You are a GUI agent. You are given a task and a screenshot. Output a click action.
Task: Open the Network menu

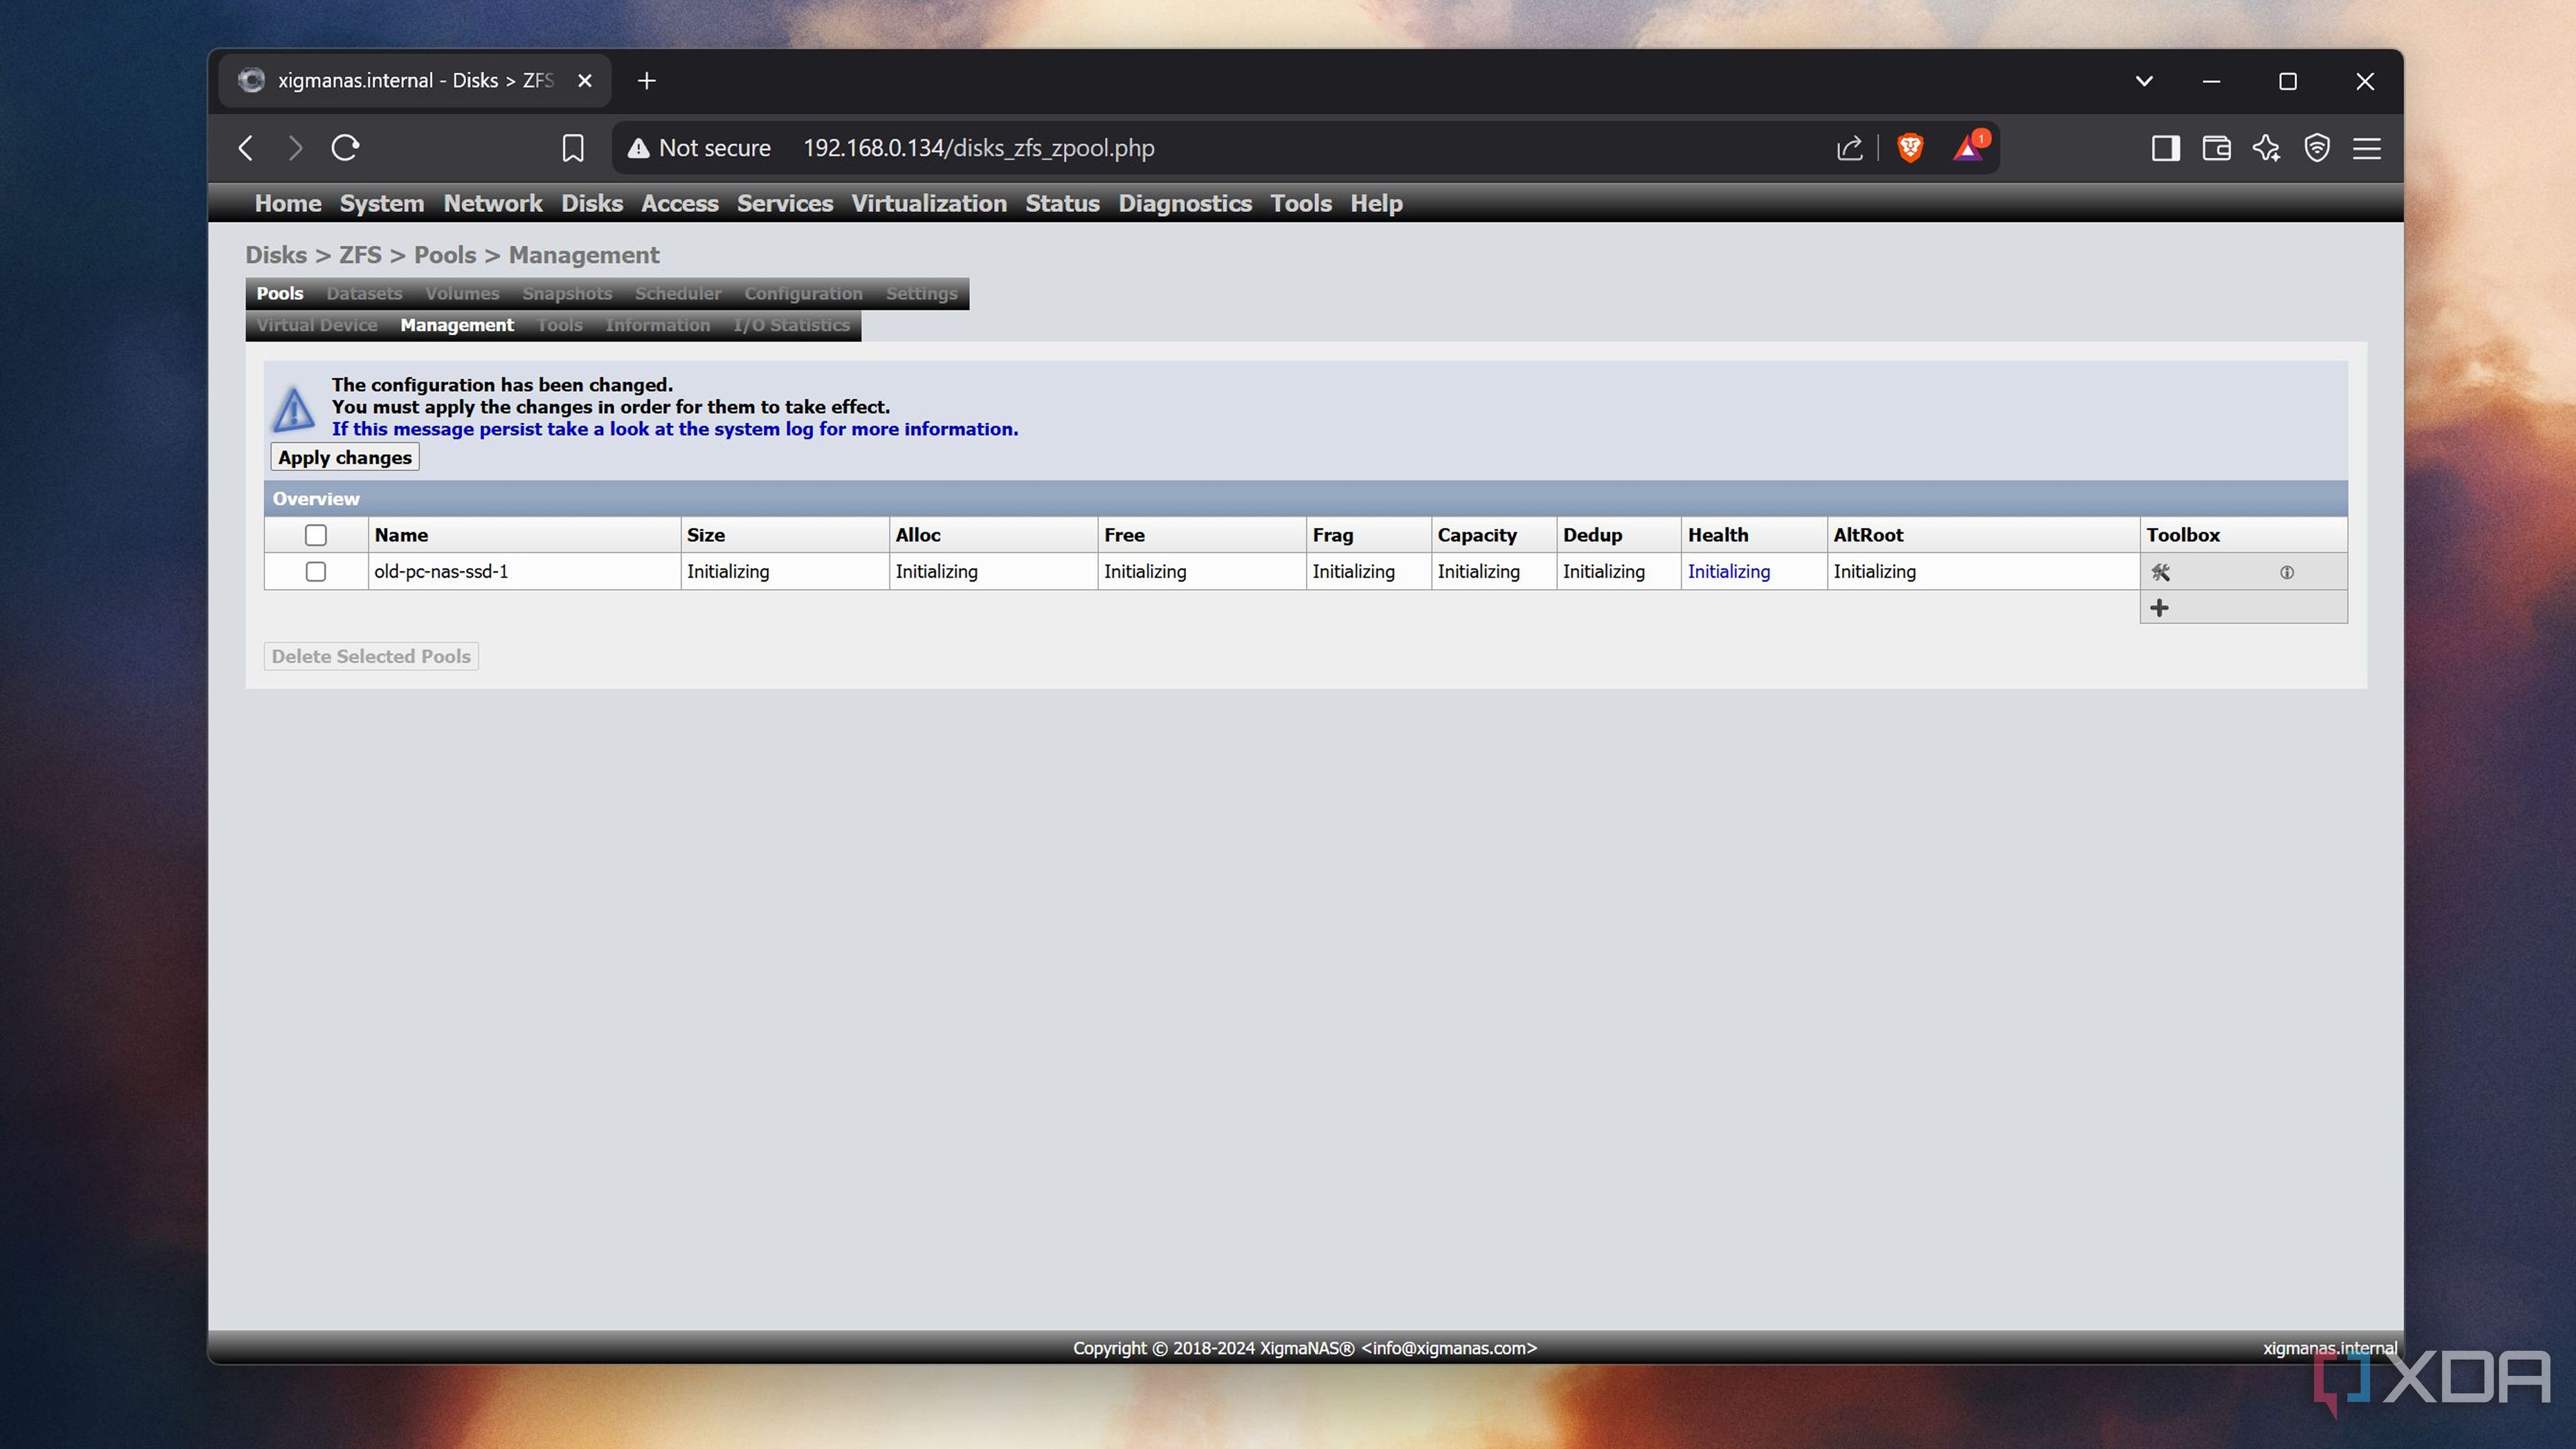pos(492,203)
